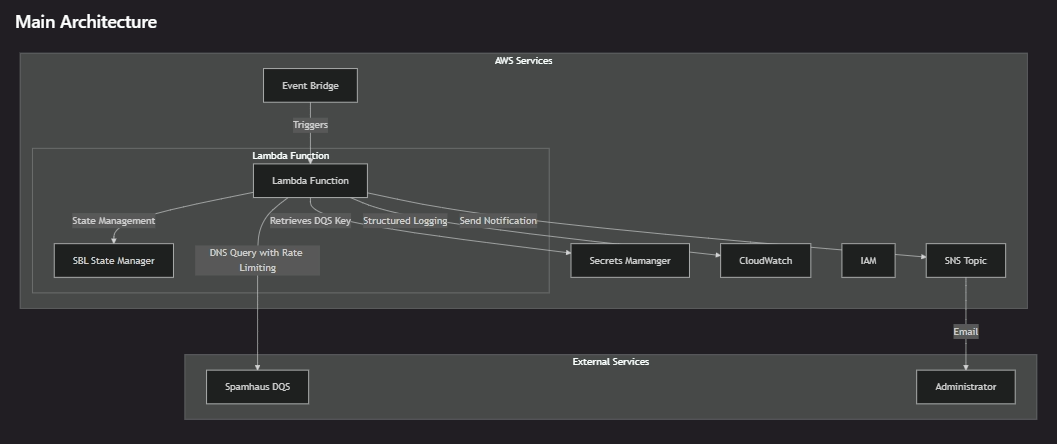The height and width of the screenshot is (444, 1057).
Task: Click the CloudWatch node
Action: point(765,261)
